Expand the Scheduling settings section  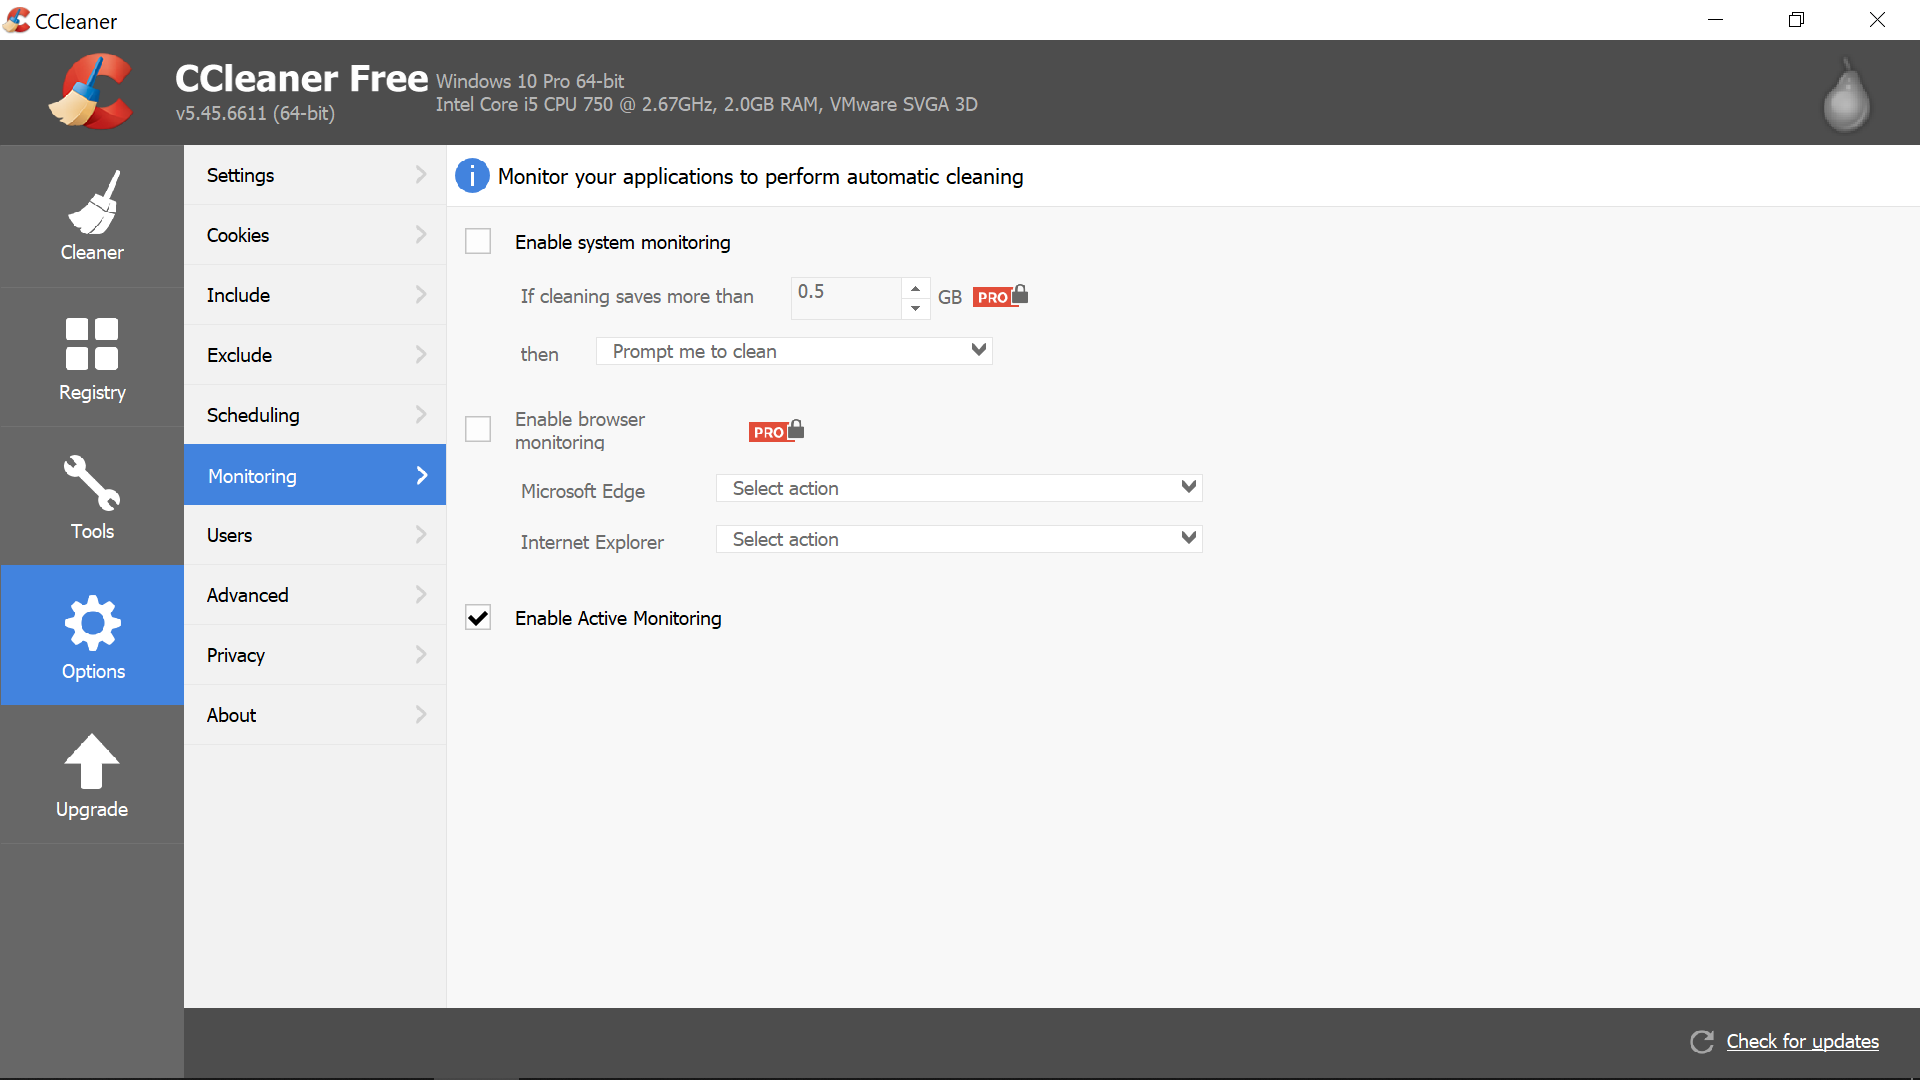(315, 414)
